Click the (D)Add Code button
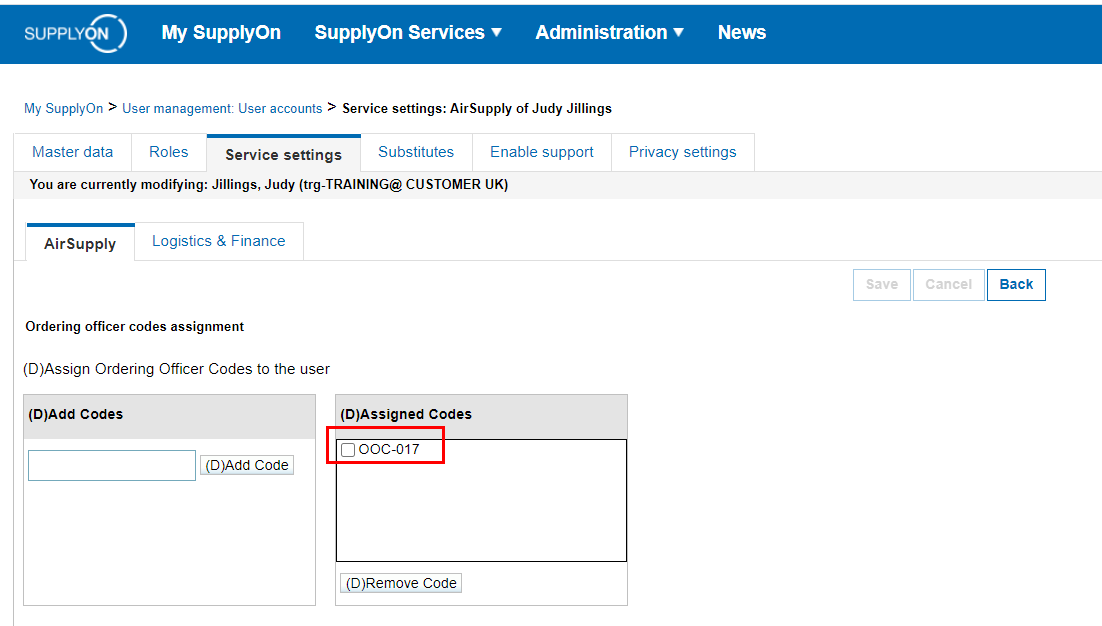The width and height of the screenshot is (1102, 626). coord(247,465)
